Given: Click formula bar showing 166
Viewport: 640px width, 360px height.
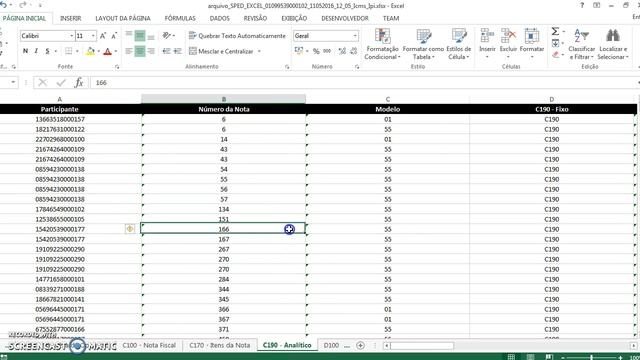Looking at the screenshot, I should (363, 83).
